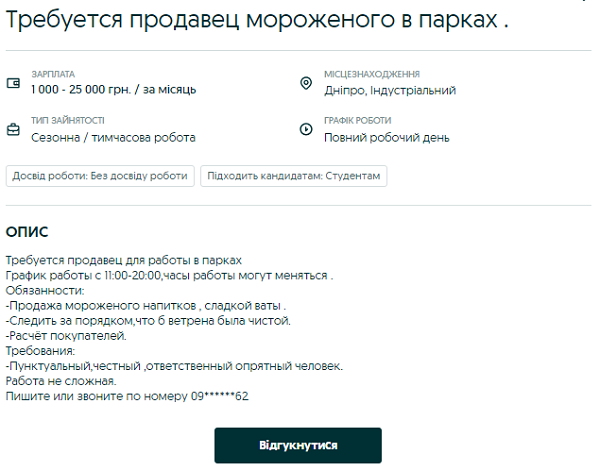Click the ТИП ЗАЙНЯТОСТІ label
The image size is (600, 471).
pos(67,121)
